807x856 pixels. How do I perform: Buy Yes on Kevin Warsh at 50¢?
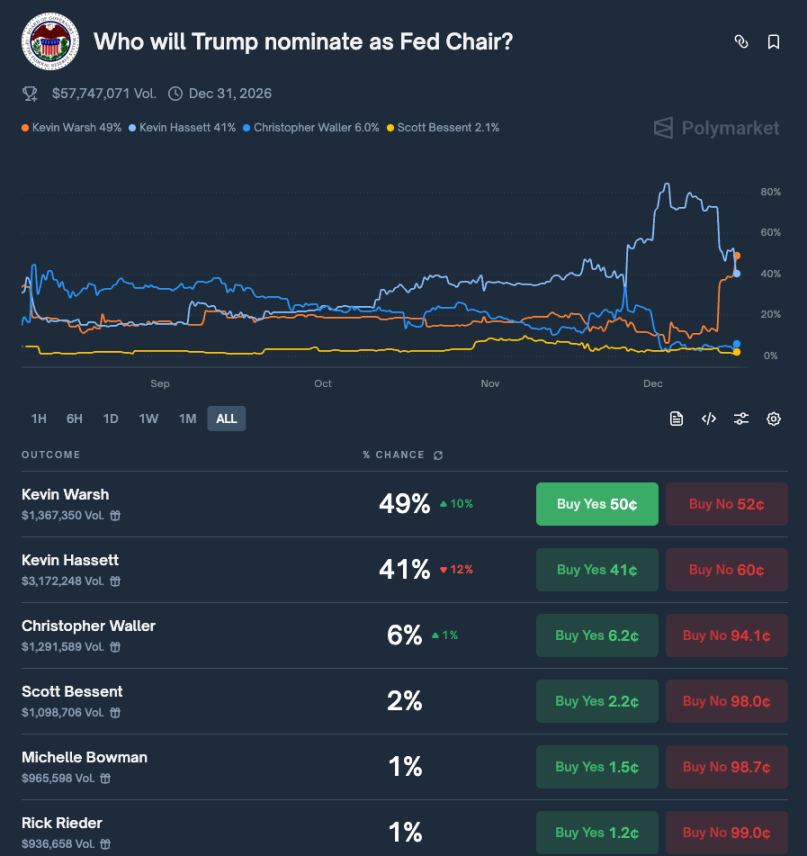tap(597, 504)
